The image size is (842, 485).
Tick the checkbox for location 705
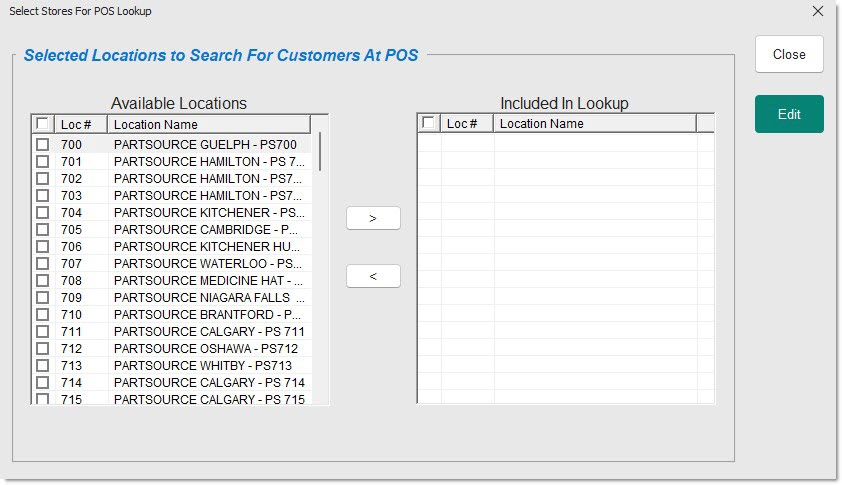point(42,230)
